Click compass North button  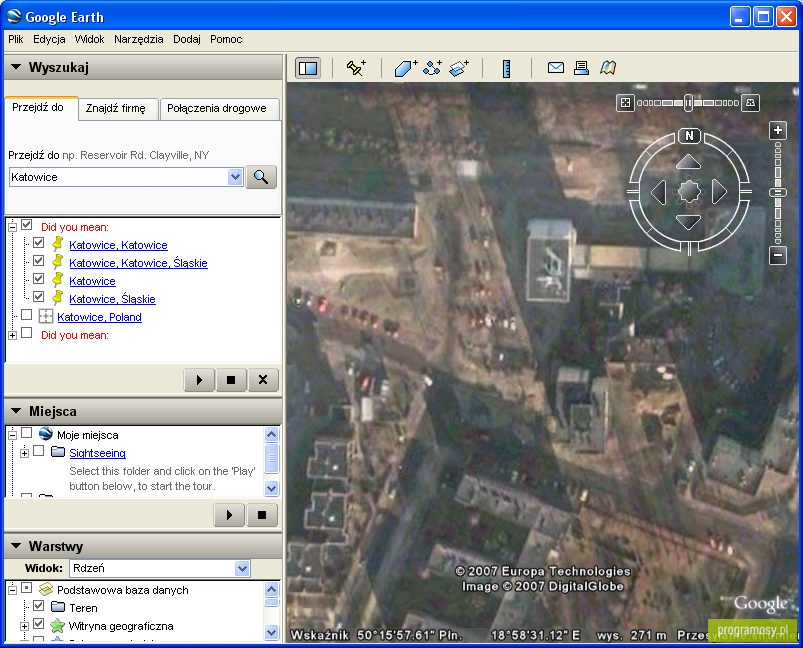coord(689,135)
